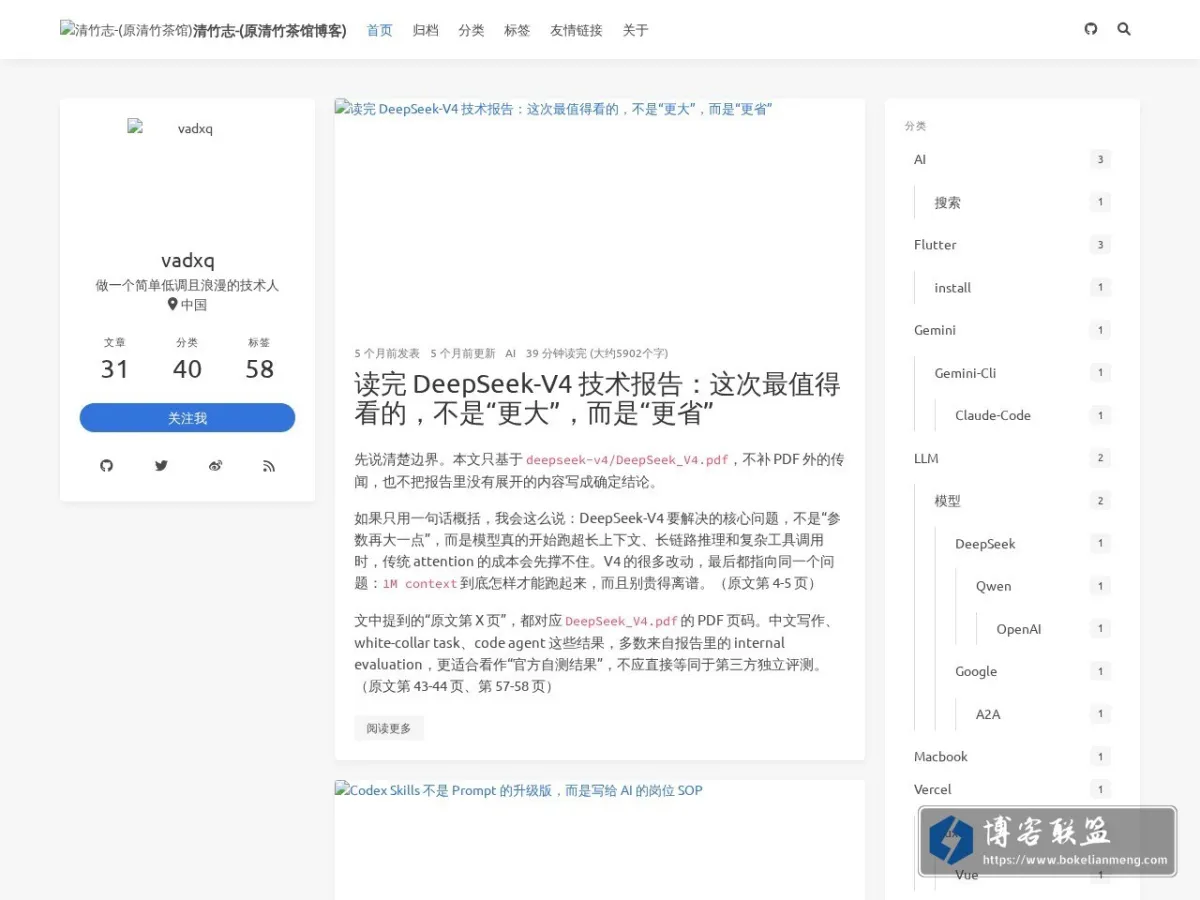This screenshot has height=900, width=1200.
Task: Click the 清竹志-(原清竹茶馆博客) site title
Action: (x=270, y=30)
